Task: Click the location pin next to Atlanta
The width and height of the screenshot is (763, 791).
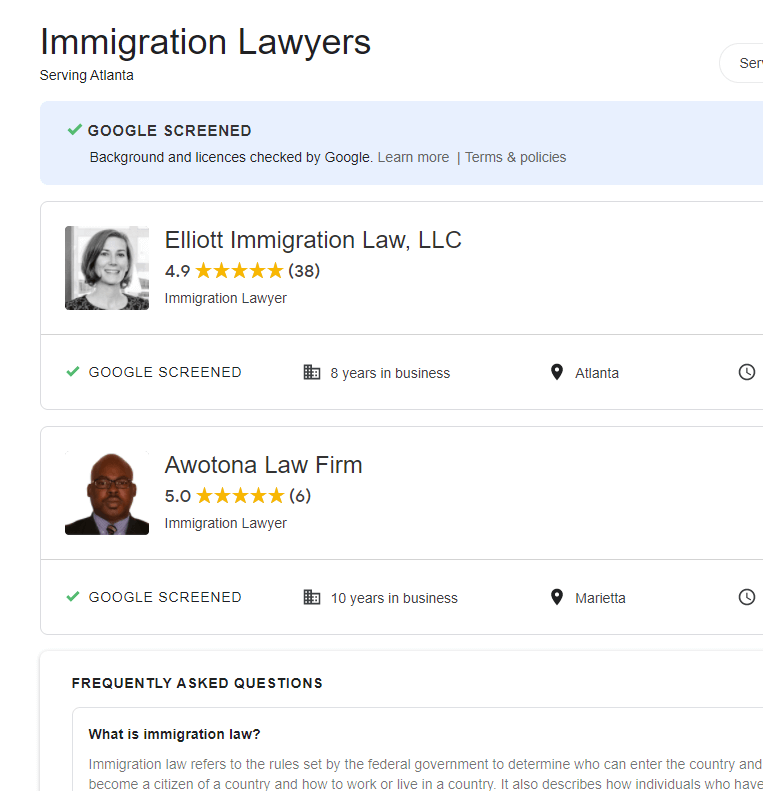Action: coord(557,372)
